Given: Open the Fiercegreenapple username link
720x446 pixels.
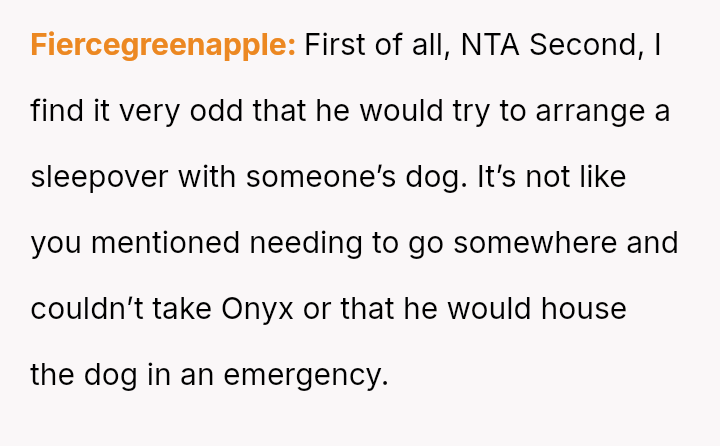Looking at the screenshot, I should click(163, 45).
